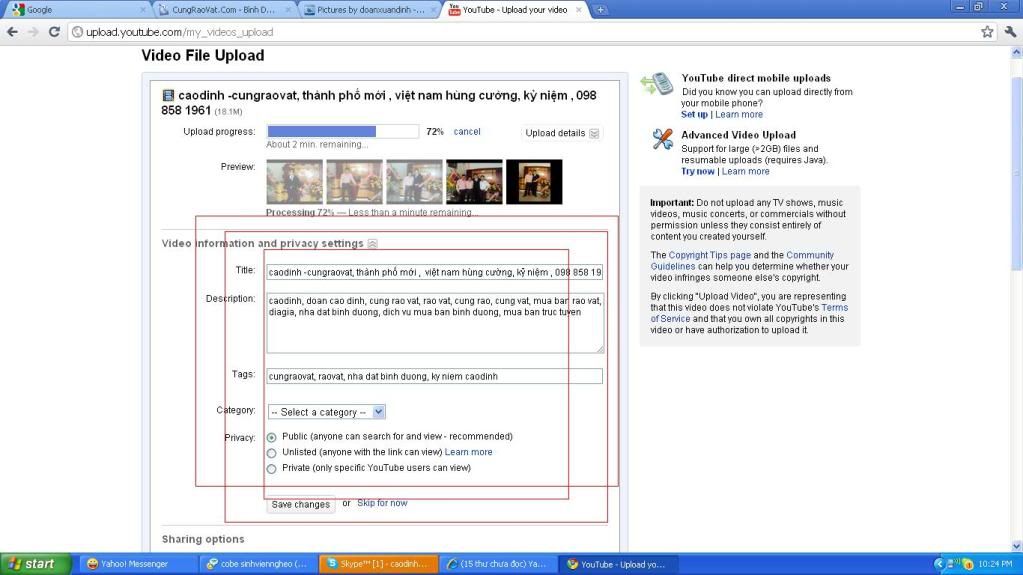
Task: Click the Save changes button
Action: (x=301, y=504)
